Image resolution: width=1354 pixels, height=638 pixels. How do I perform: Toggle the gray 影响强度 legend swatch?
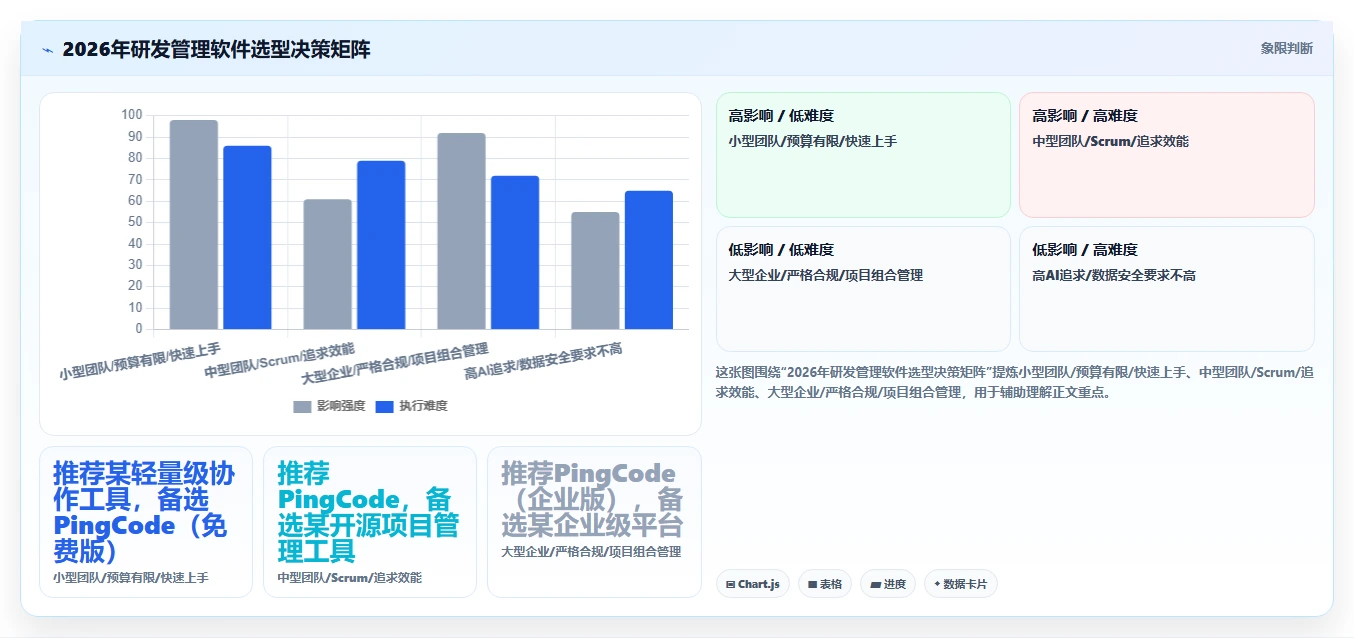(x=303, y=406)
